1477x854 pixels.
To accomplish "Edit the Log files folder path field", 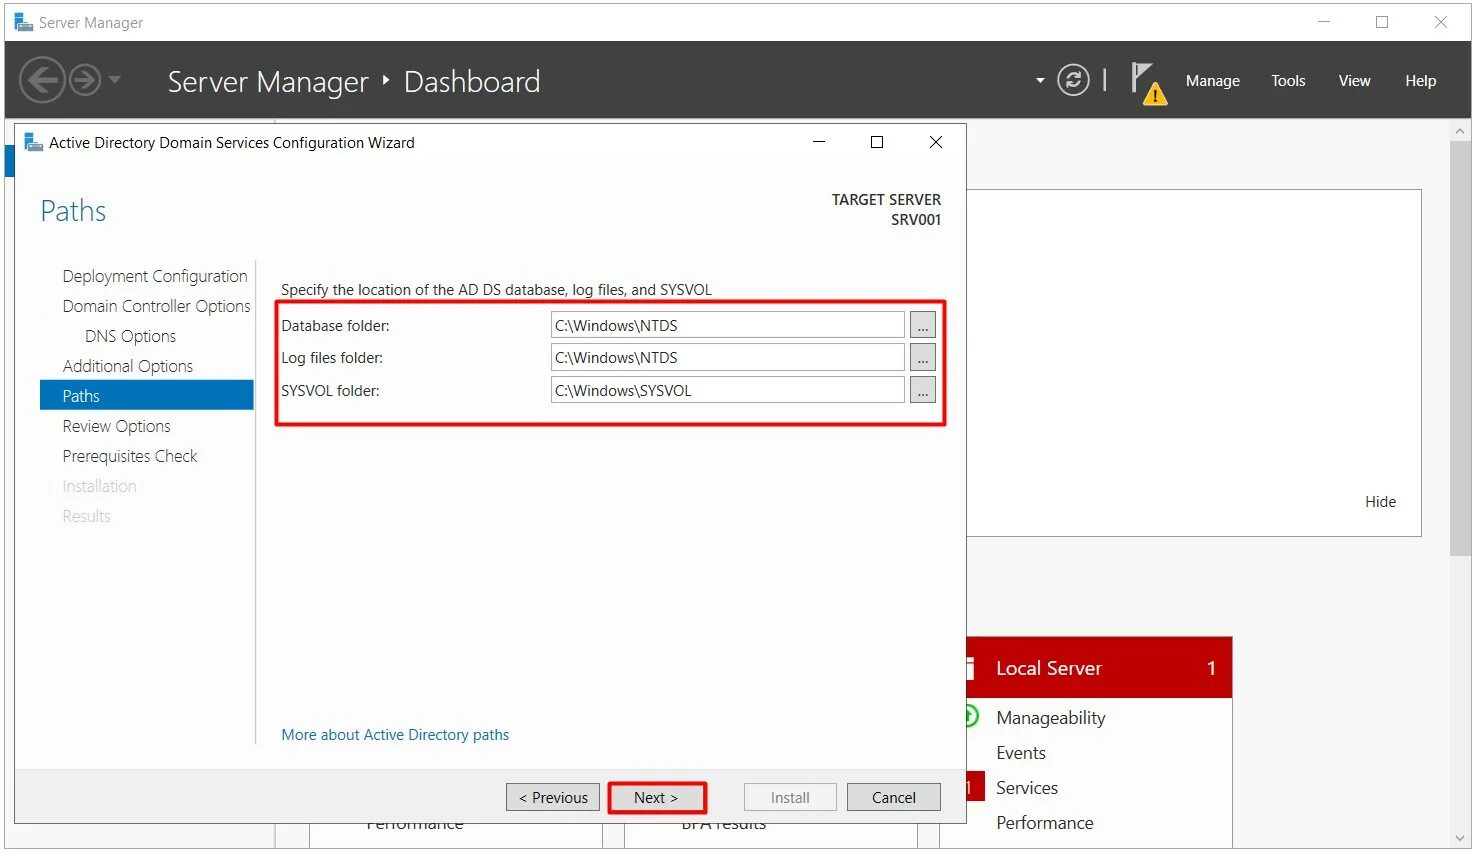I will tap(727, 357).
